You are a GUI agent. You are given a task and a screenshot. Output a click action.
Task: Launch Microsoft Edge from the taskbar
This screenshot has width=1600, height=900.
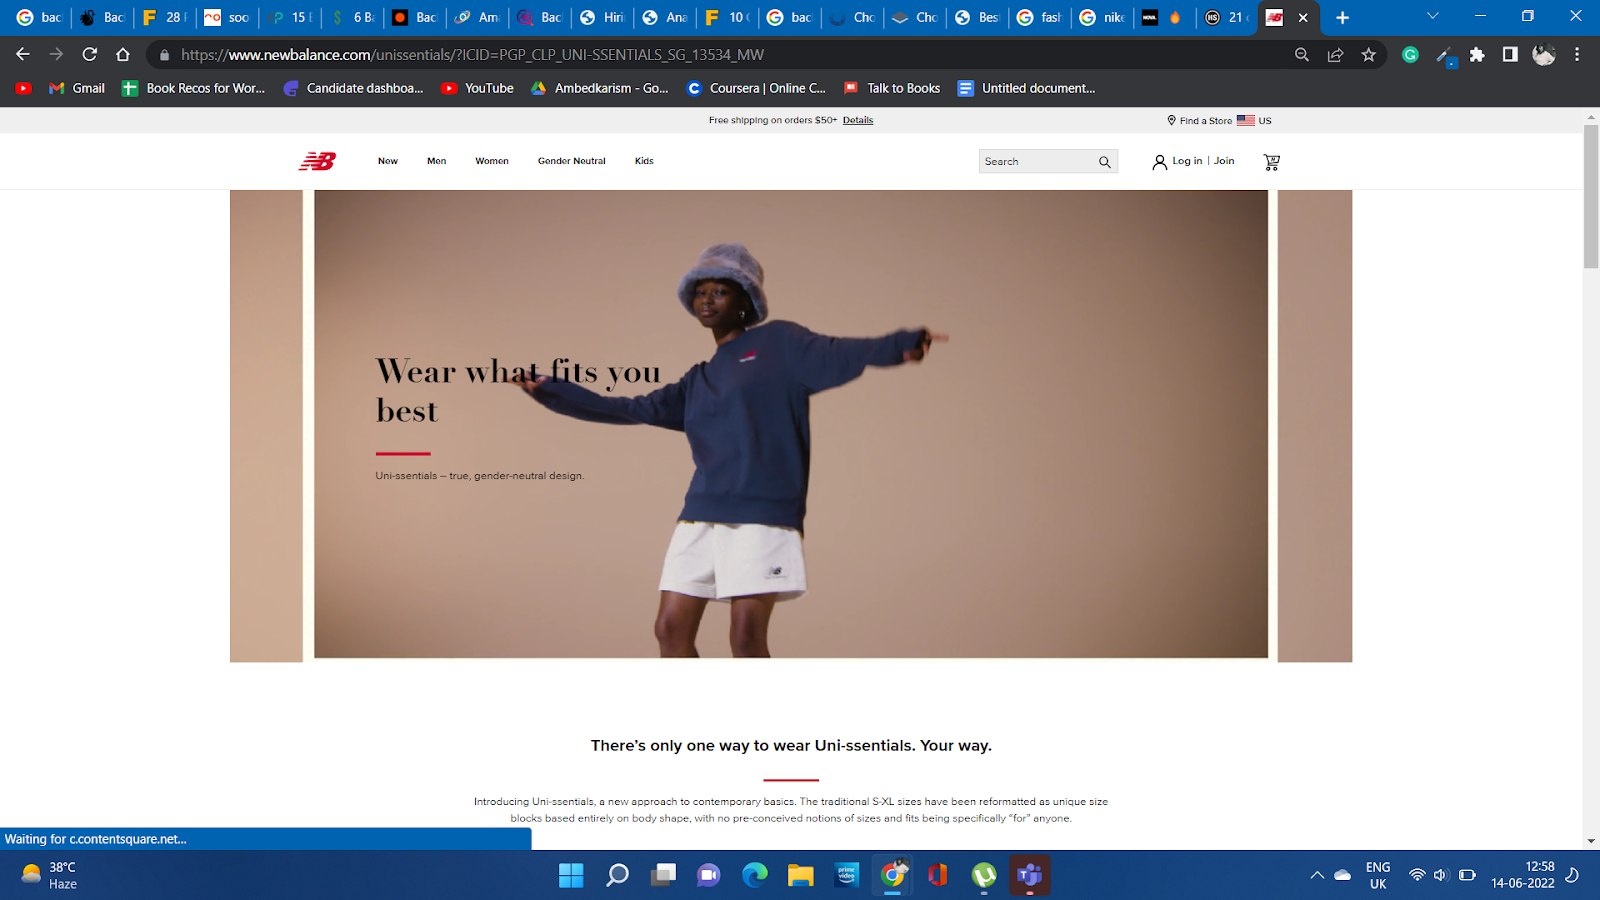coord(755,875)
